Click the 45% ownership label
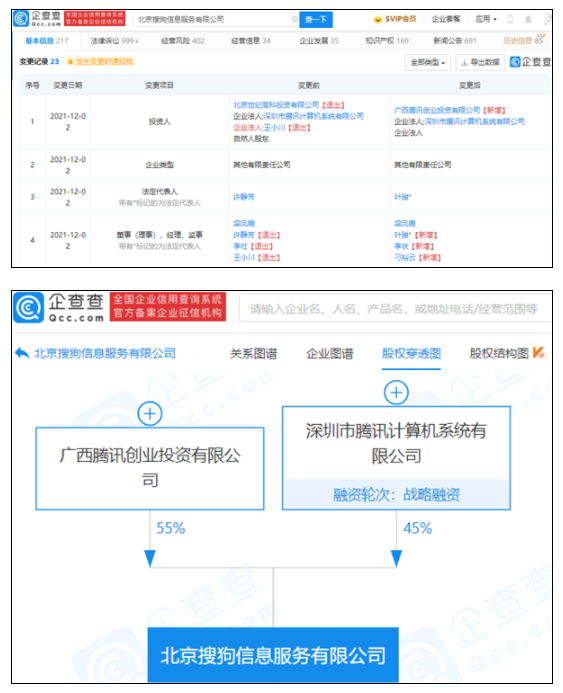 pos(417,528)
